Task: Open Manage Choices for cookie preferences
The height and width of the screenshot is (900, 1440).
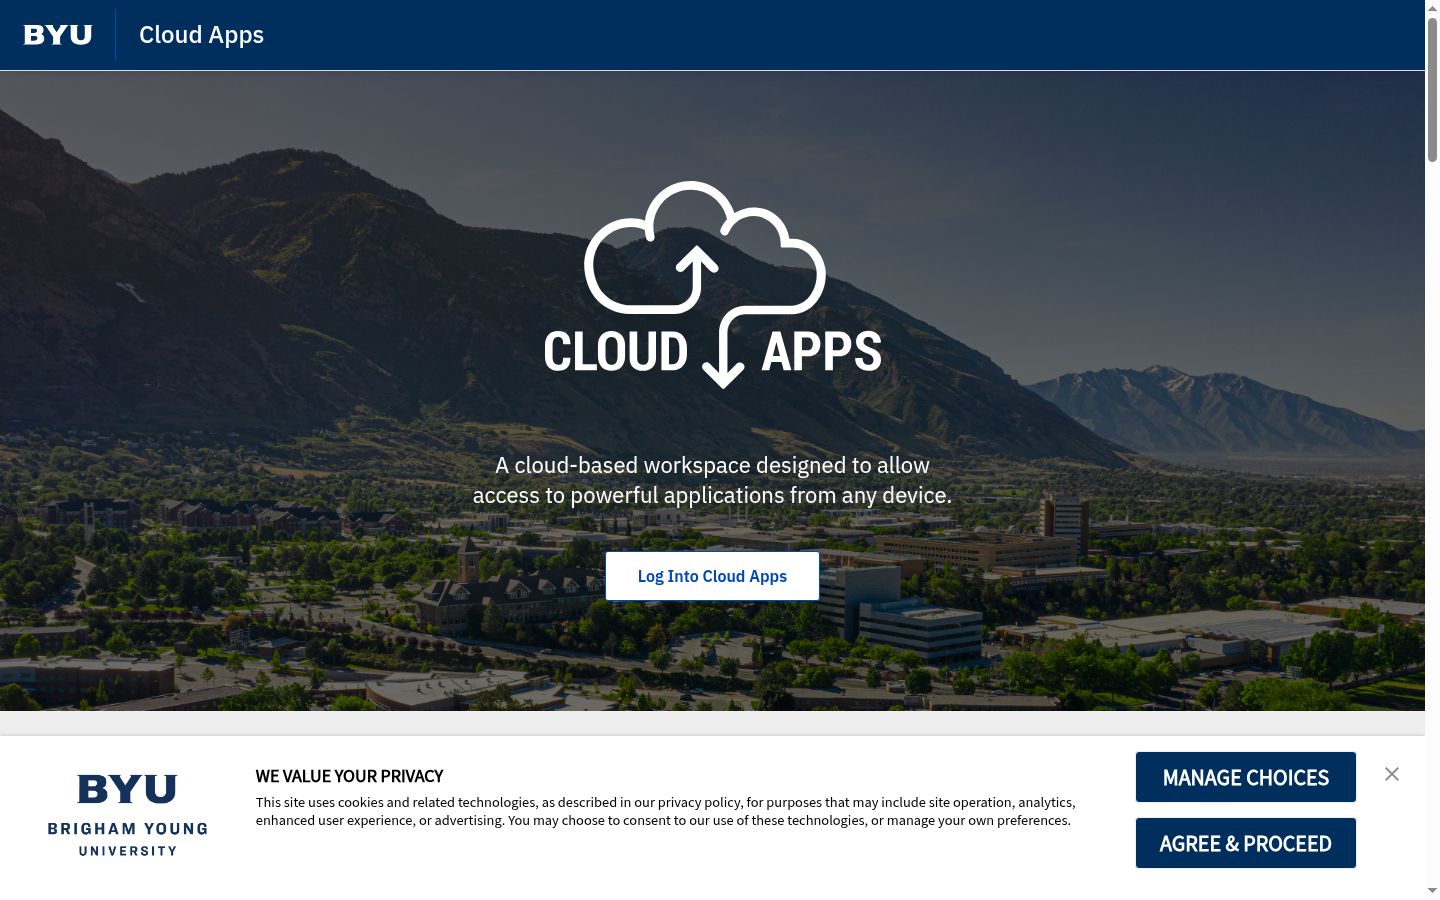Action: (x=1246, y=777)
